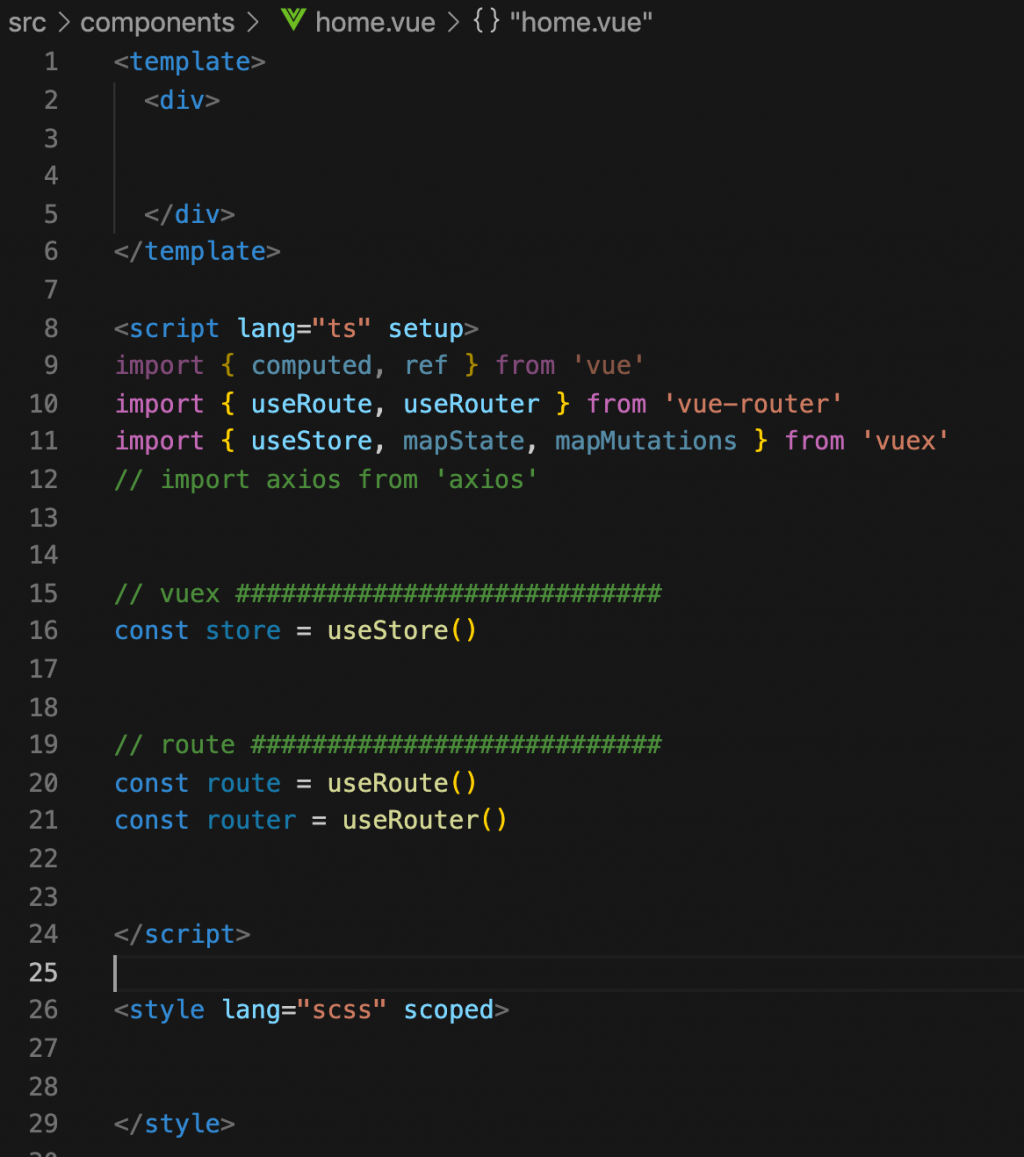Click the 'src' breadcrumb segment
The image size is (1024, 1157).
(x=27, y=22)
